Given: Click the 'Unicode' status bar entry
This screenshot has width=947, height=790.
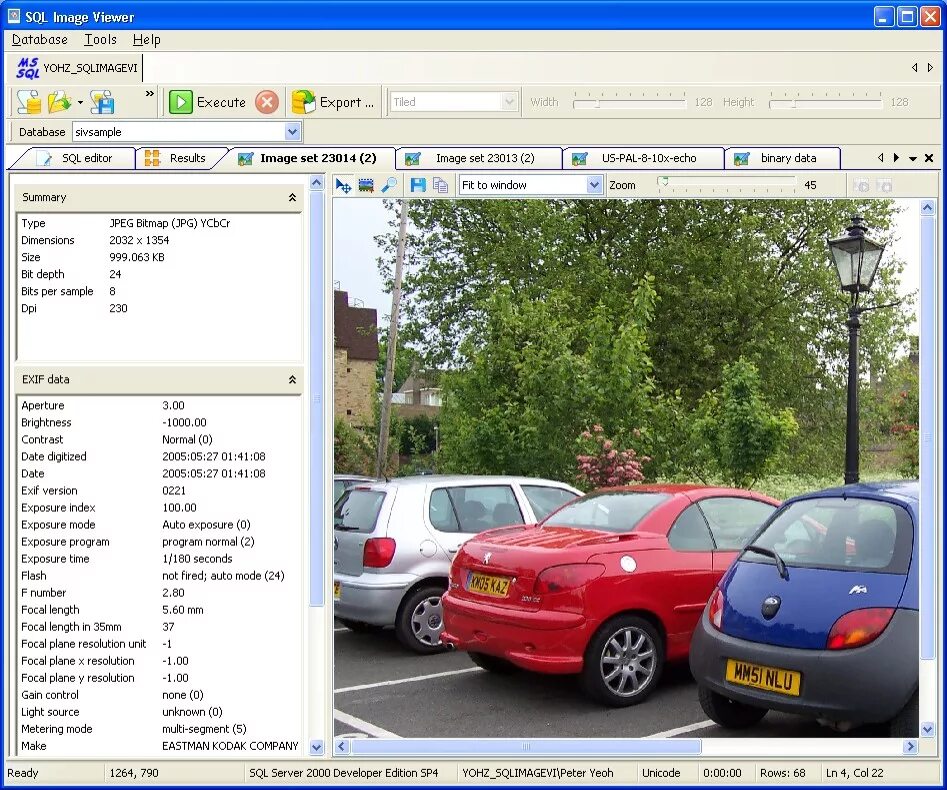Looking at the screenshot, I should click(x=661, y=773).
